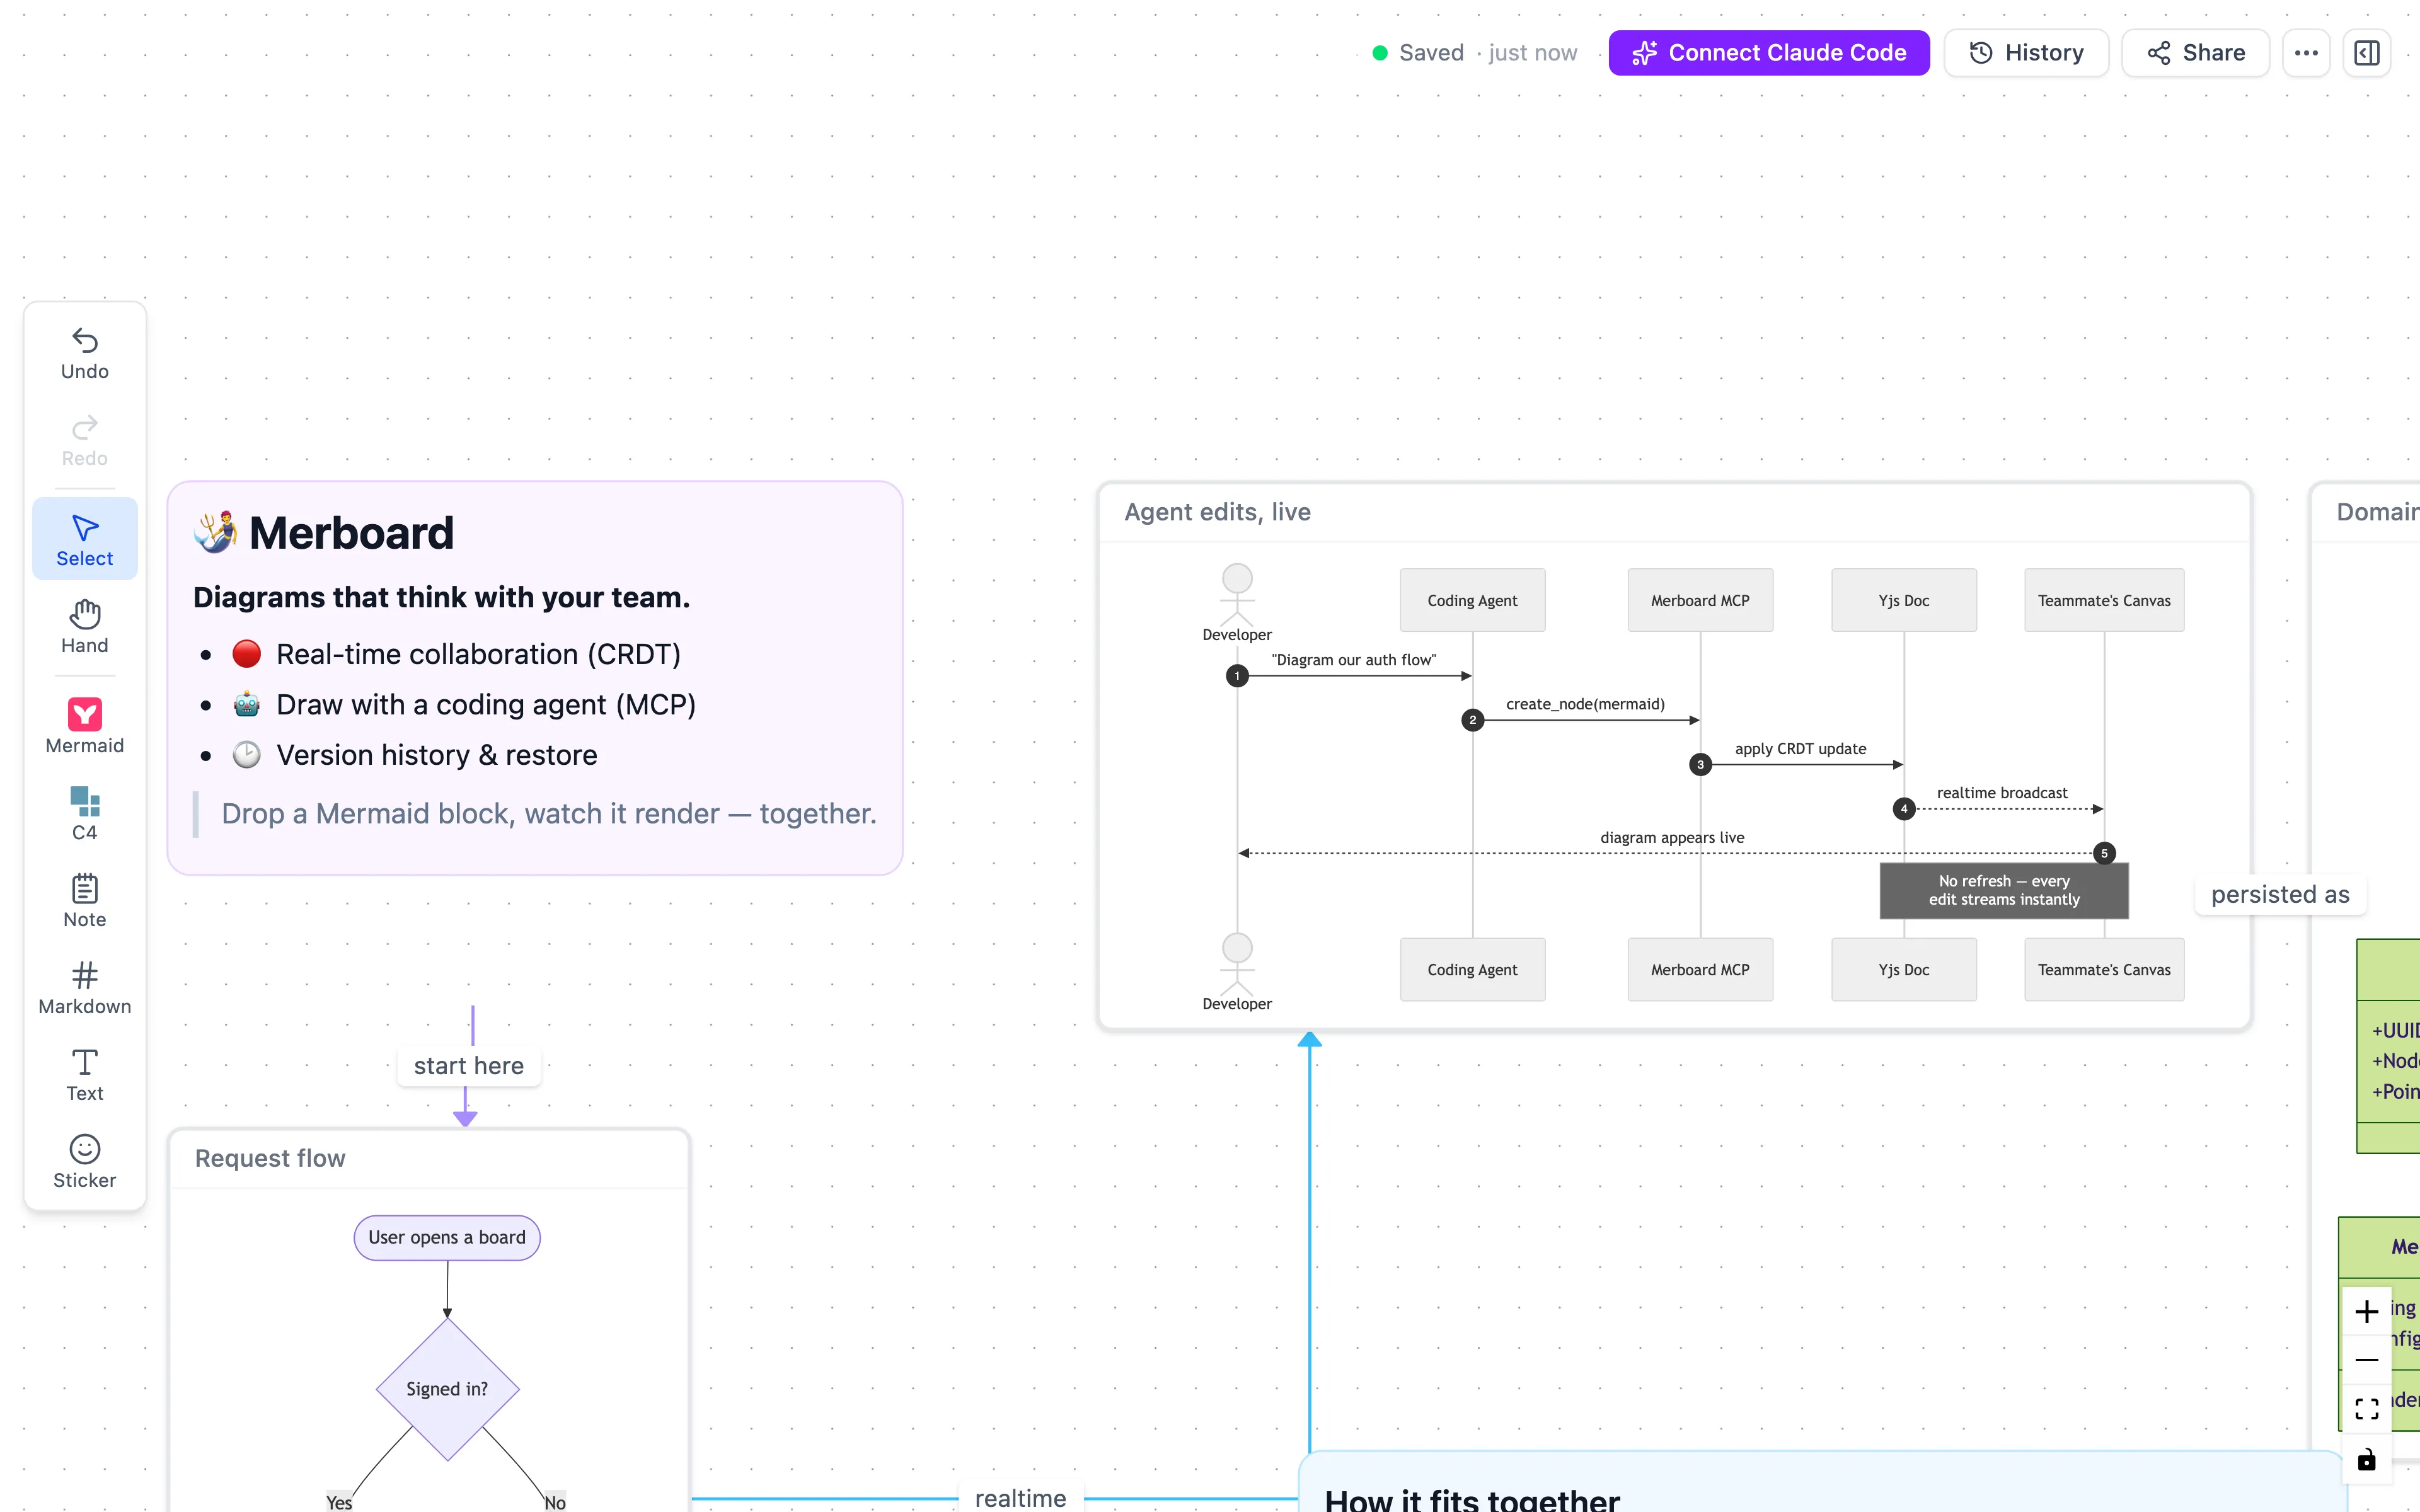The height and width of the screenshot is (1512, 2420).
Task: Open the Sticker tool
Action: tap(85, 1162)
